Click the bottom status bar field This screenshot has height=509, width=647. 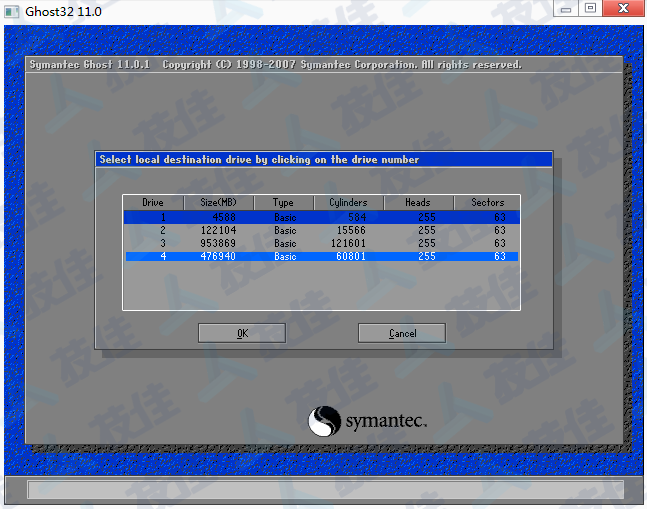(x=326, y=490)
